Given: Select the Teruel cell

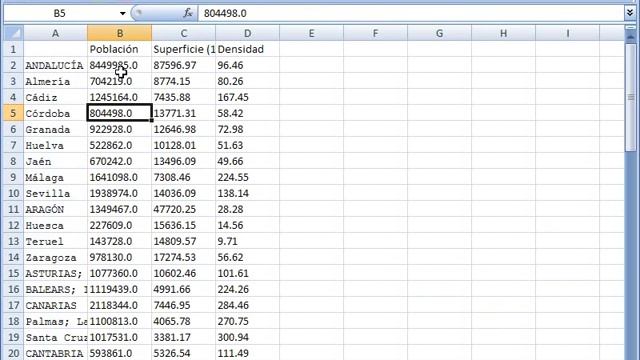Looking at the screenshot, I should click(x=56, y=241).
